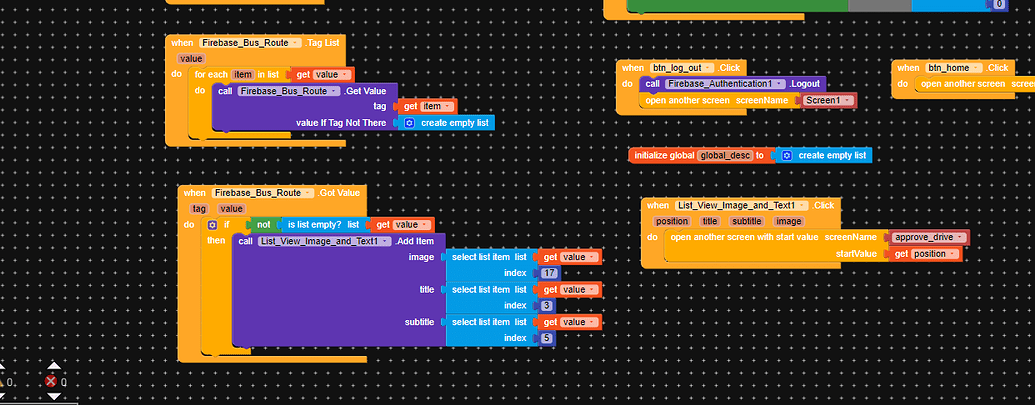1035x405 pixels.
Task: Click the red error indicator icon
Action: tap(51, 381)
